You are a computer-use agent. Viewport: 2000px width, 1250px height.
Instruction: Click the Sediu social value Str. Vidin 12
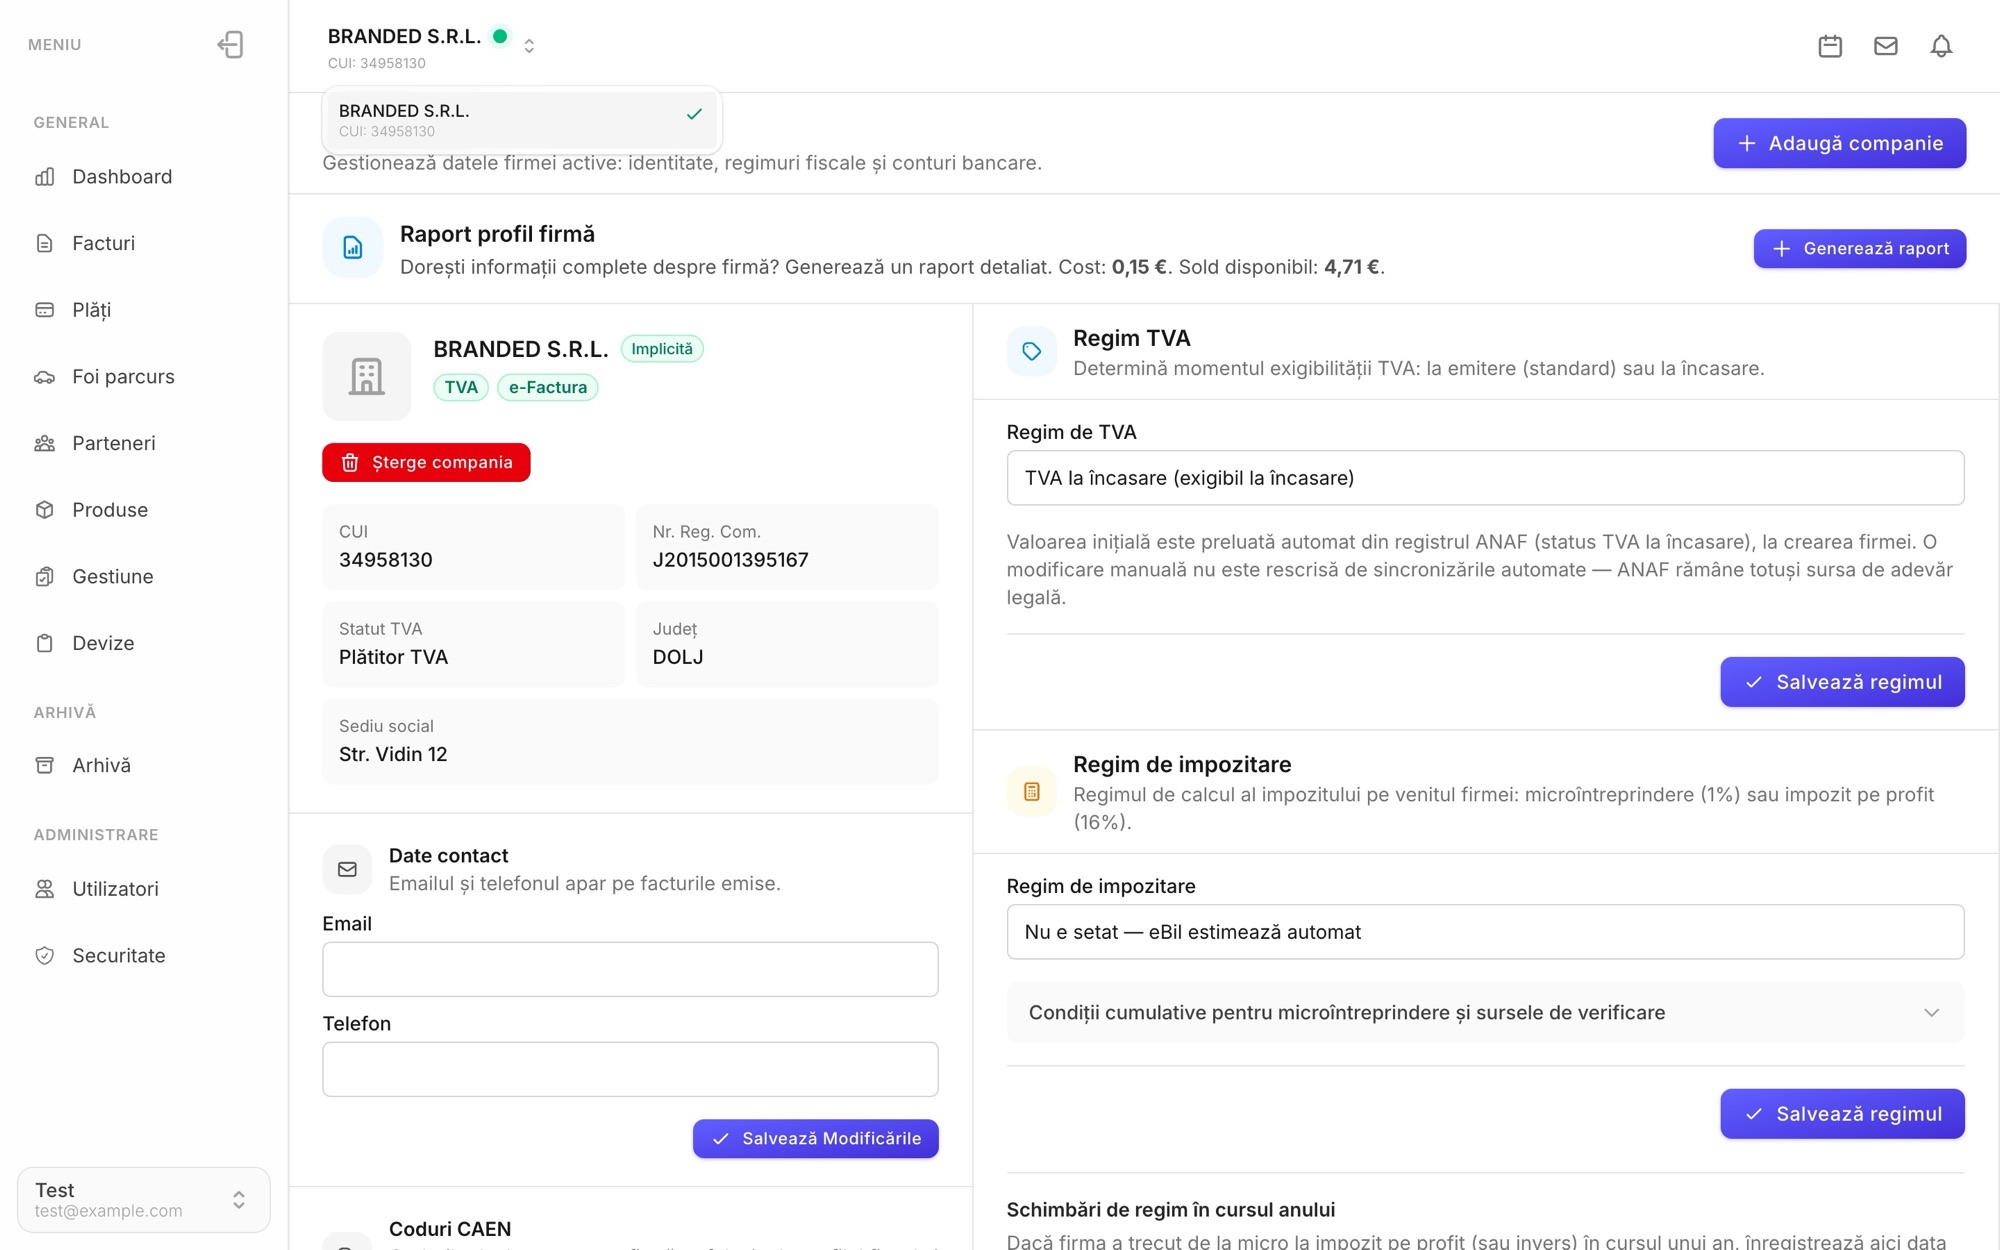pyautogui.click(x=393, y=755)
